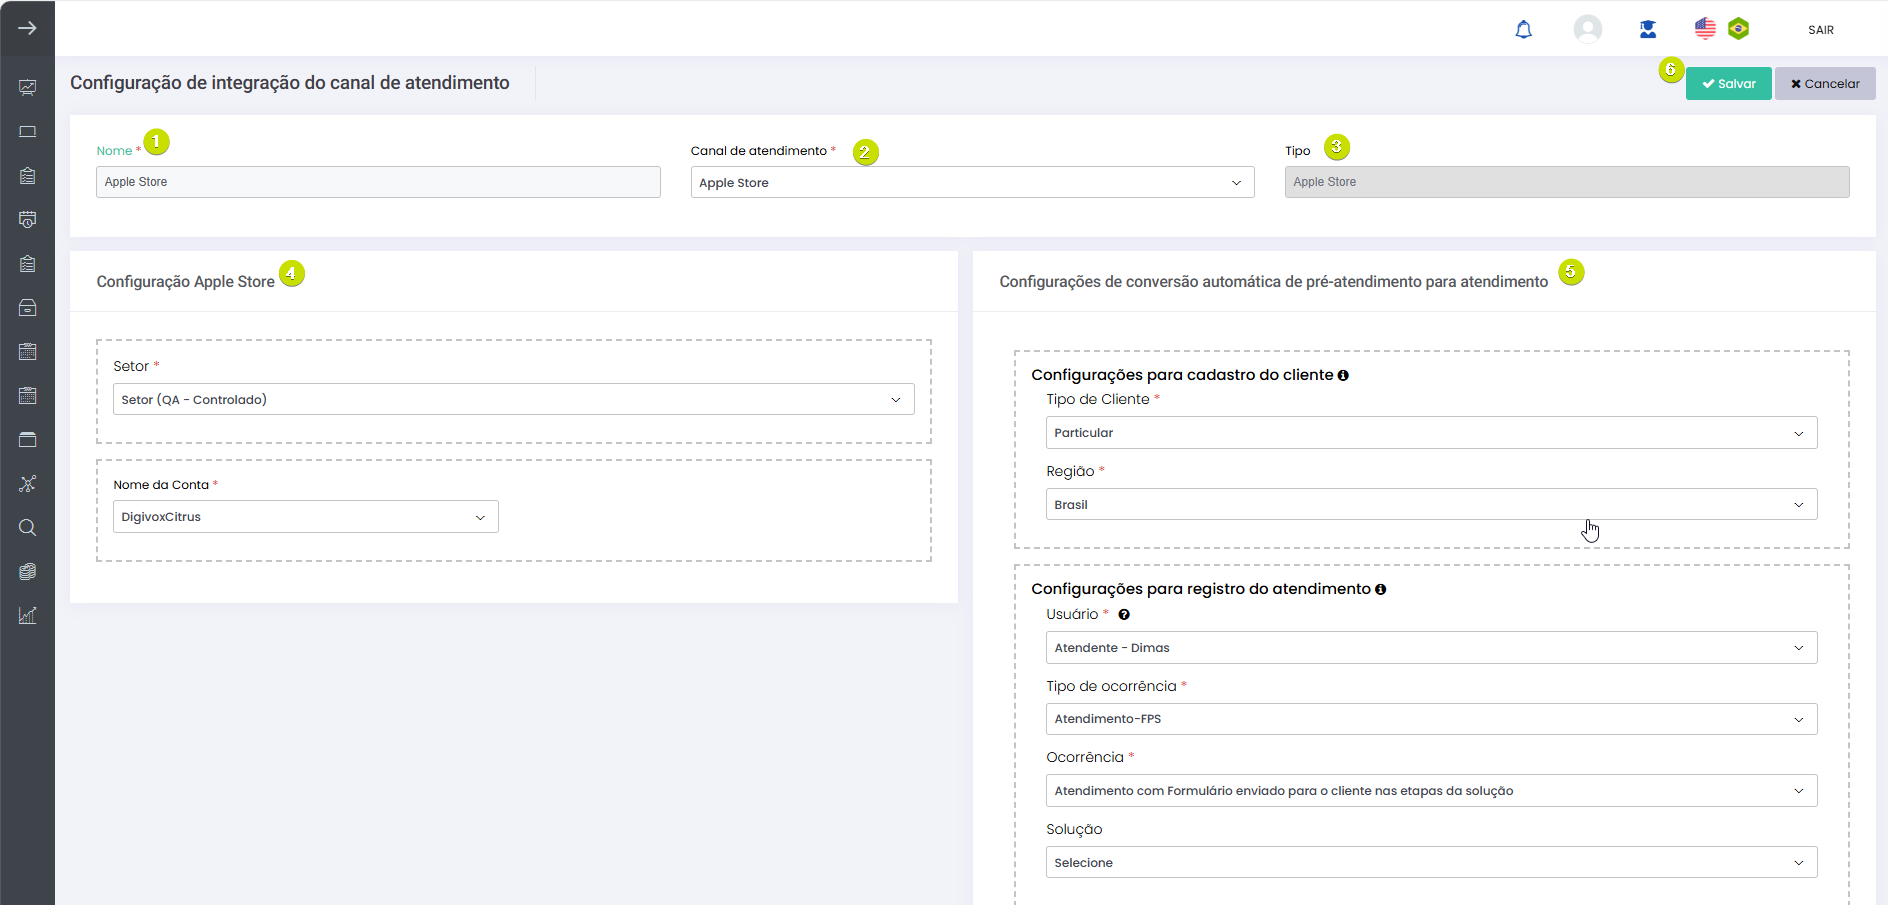Open the Setor dropdown
The image size is (1888, 905).
click(513, 400)
